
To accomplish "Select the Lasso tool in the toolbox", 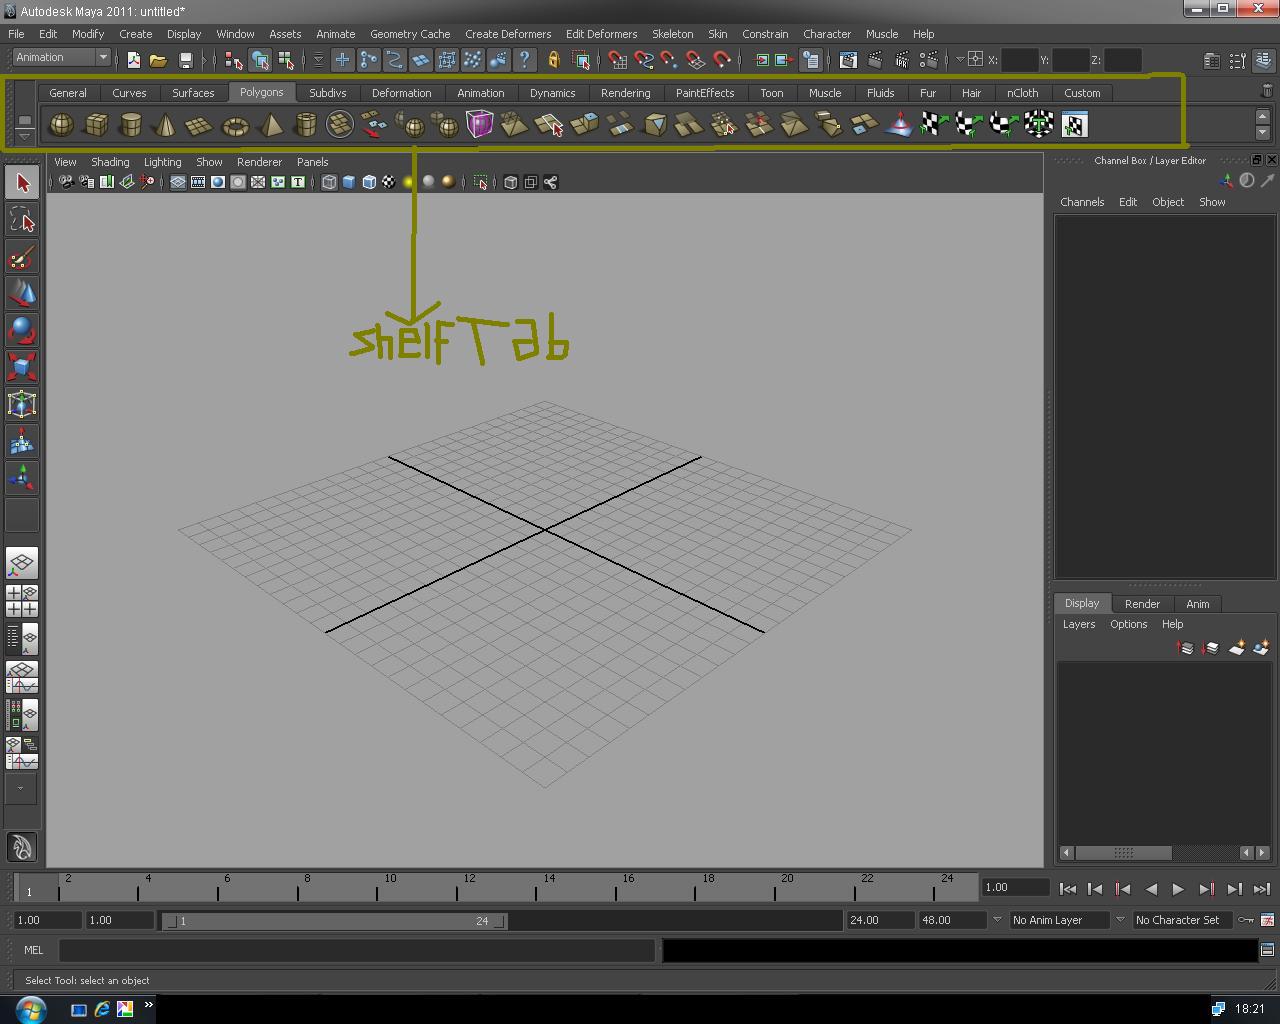I will [21, 221].
